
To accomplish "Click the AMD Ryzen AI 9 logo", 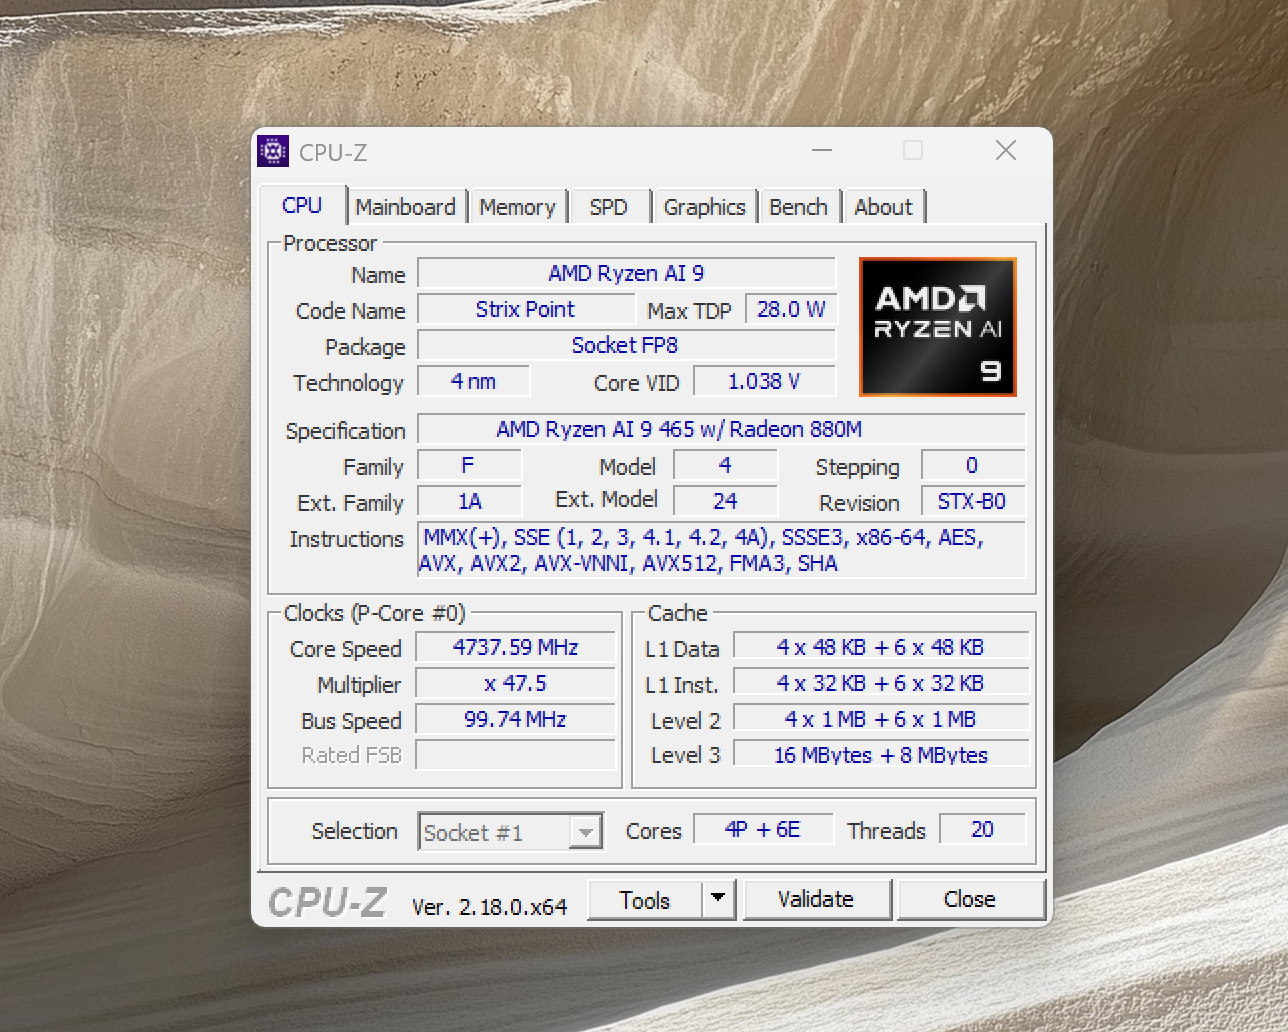I will (x=937, y=327).
